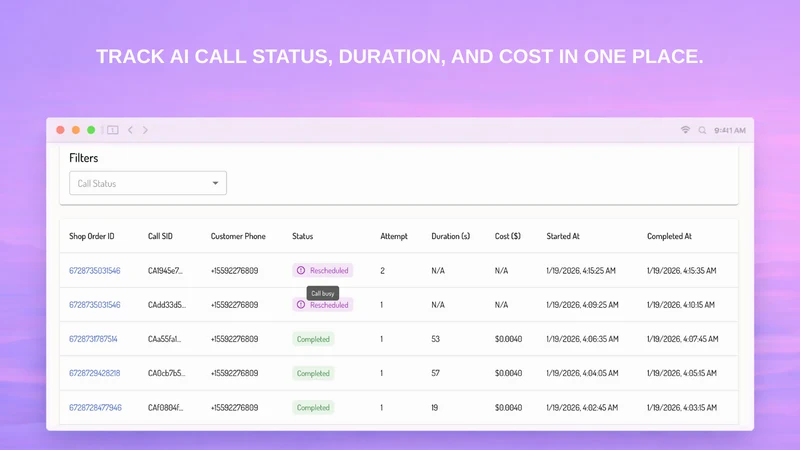Click Rescheduled badge for attempt 2 row
The height and width of the screenshot is (450, 800).
point(322,270)
